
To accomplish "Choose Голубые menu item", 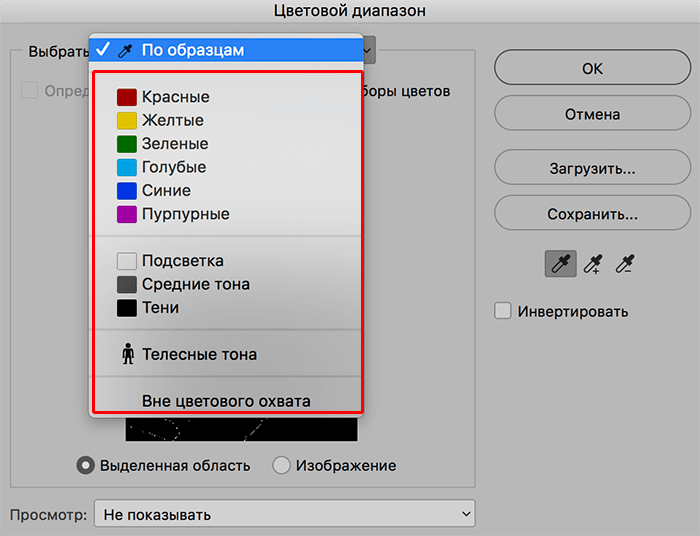I will coord(226,167).
